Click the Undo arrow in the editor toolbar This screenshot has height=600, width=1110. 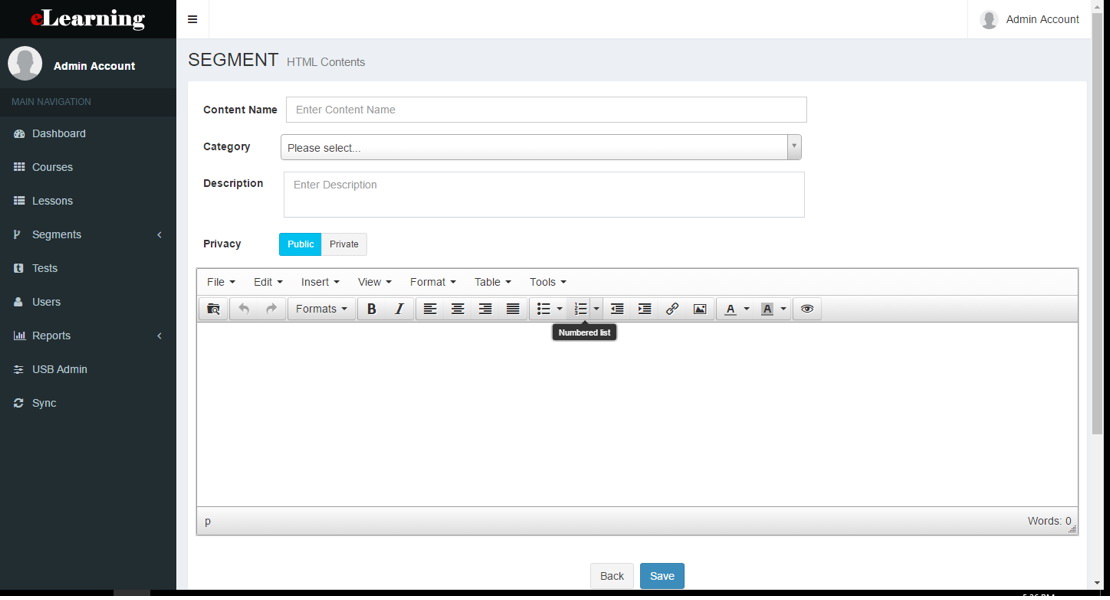(x=242, y=308)
